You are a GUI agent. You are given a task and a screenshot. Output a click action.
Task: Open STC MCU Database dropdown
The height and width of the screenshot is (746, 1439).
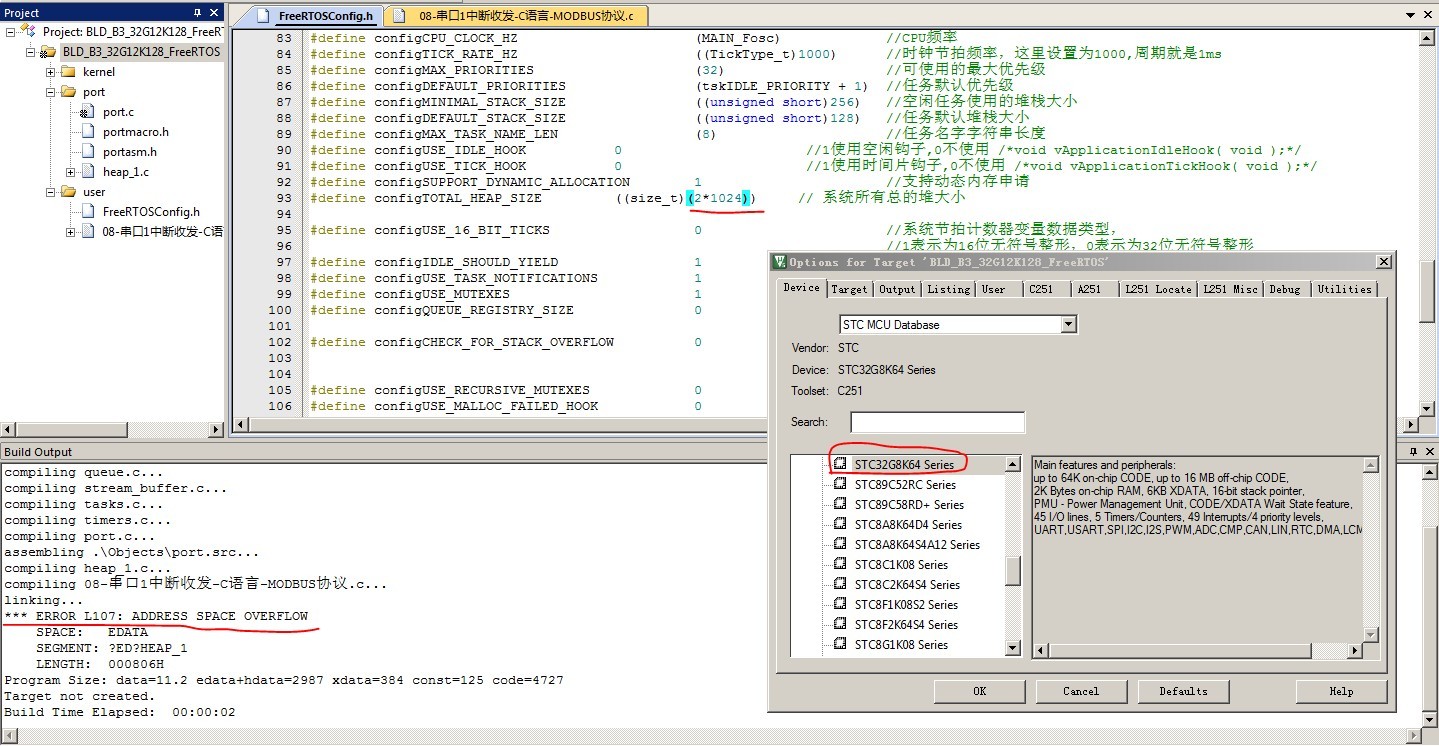[x=1069, y=325]
